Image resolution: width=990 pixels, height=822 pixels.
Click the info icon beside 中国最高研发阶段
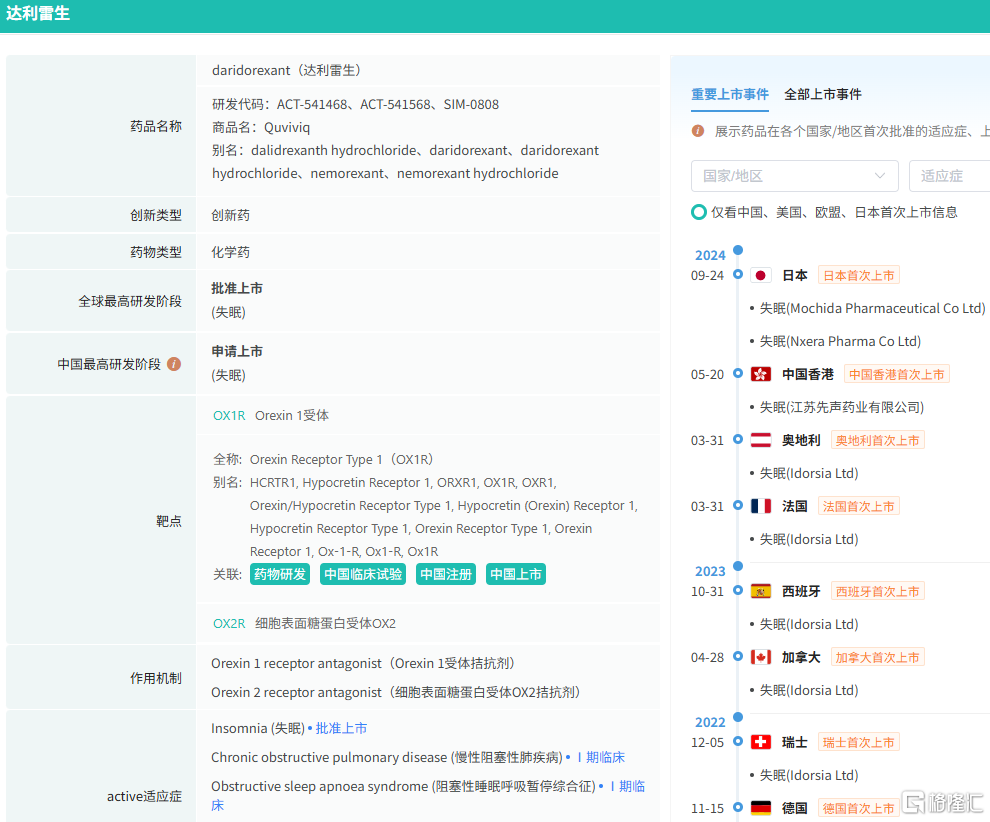[x=174, y=364]
